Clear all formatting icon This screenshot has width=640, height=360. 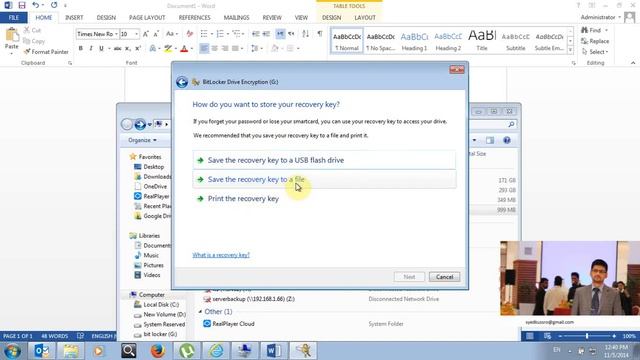190,34
